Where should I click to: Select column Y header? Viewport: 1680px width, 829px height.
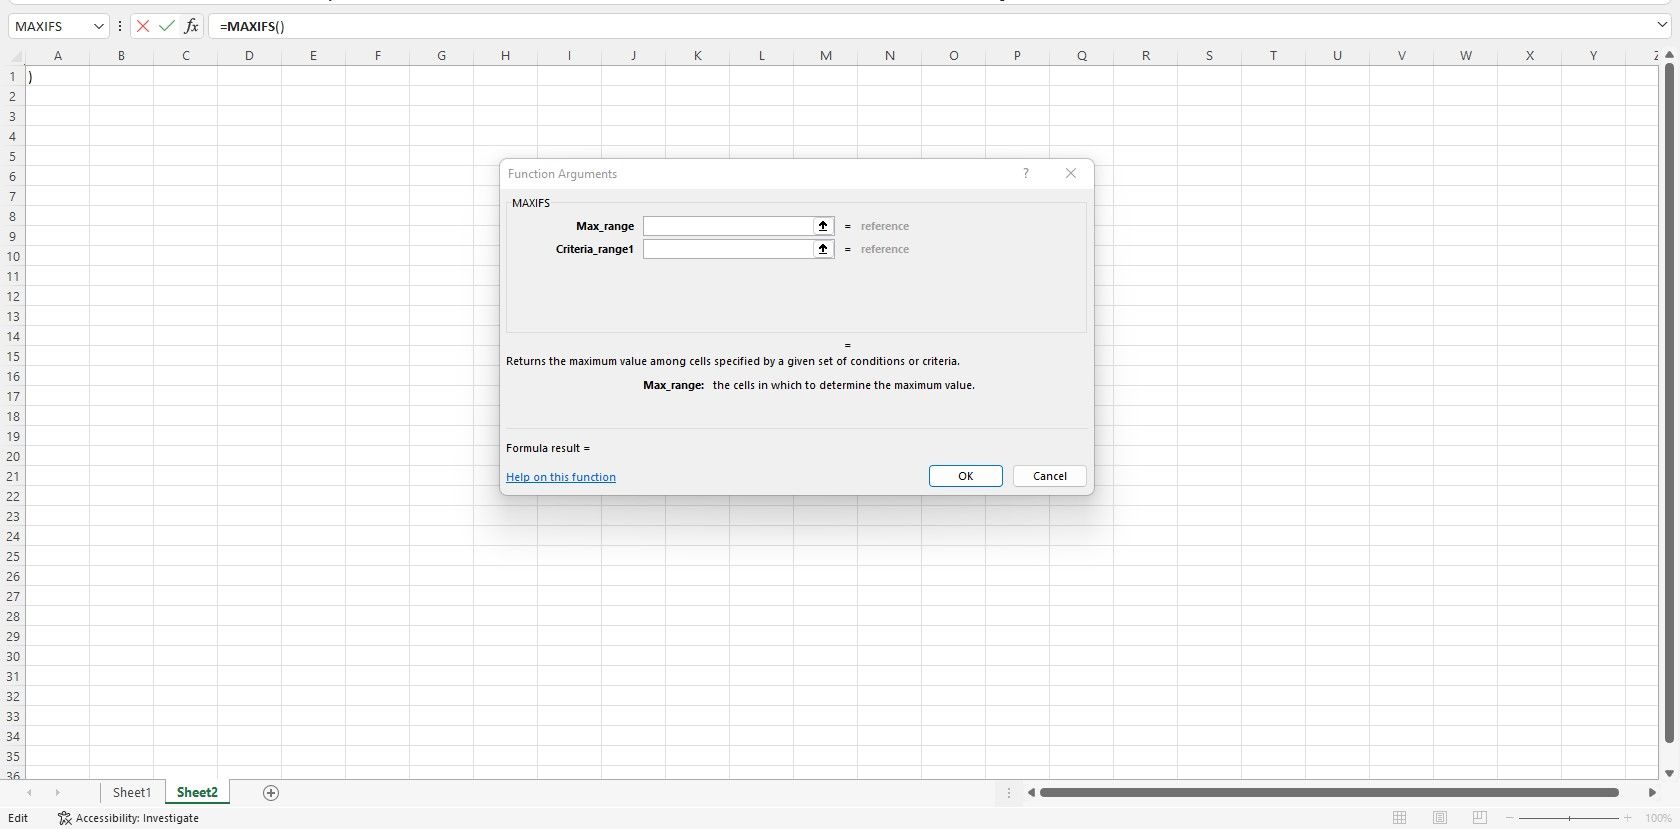pos(1593,55)
